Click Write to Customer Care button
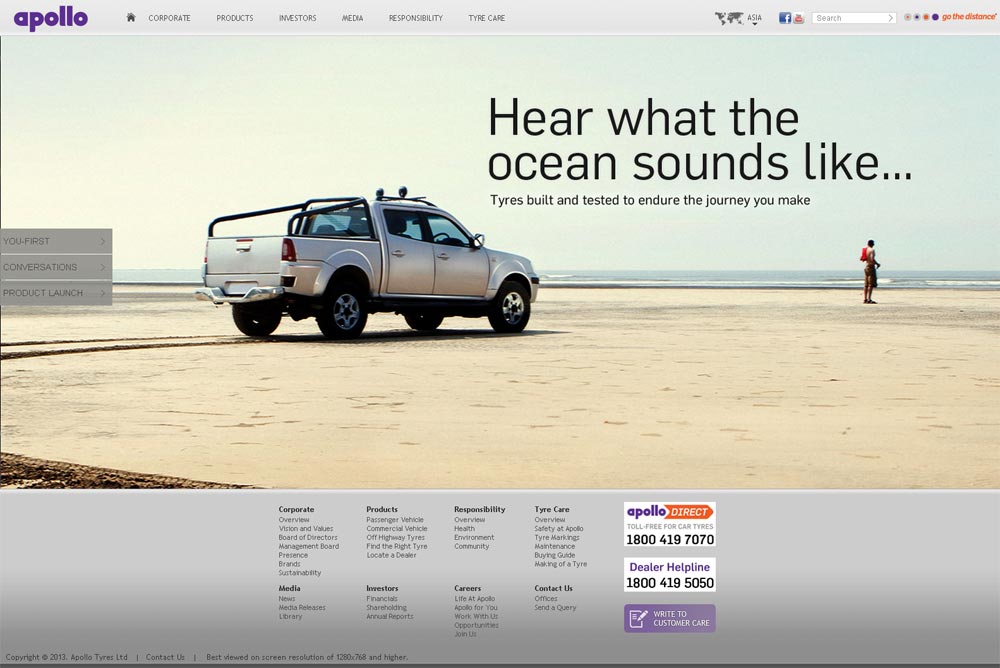 [x=669, y=619]
